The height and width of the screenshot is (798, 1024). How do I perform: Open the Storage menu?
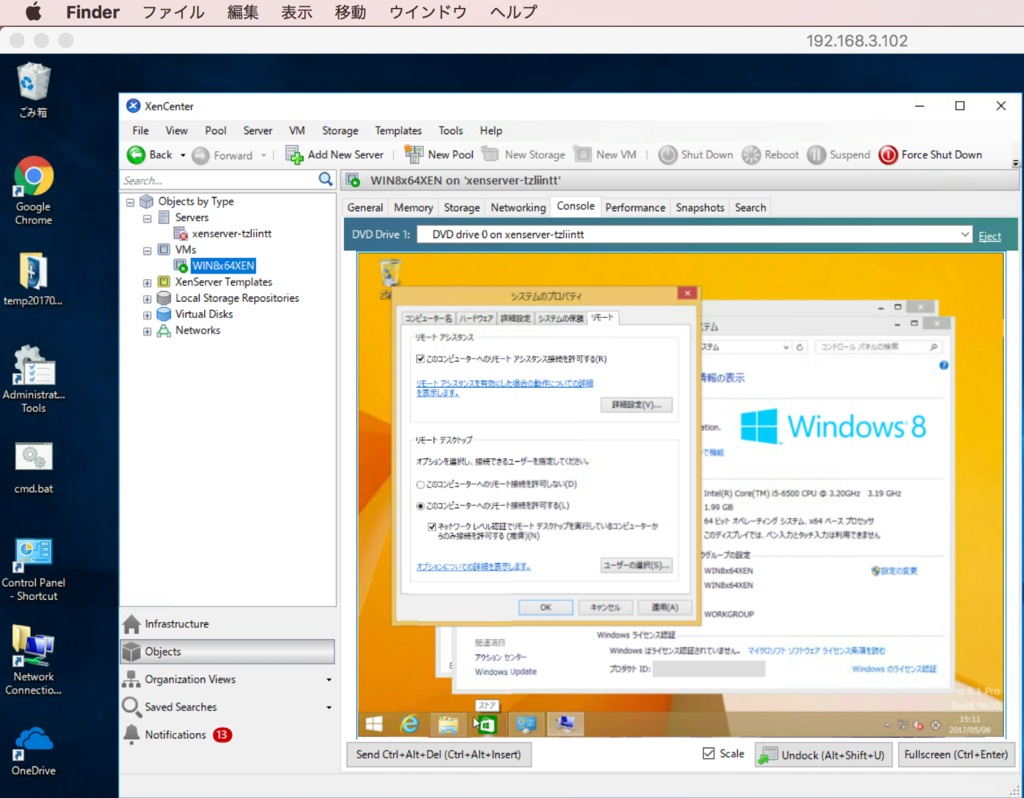pos(340,131)
